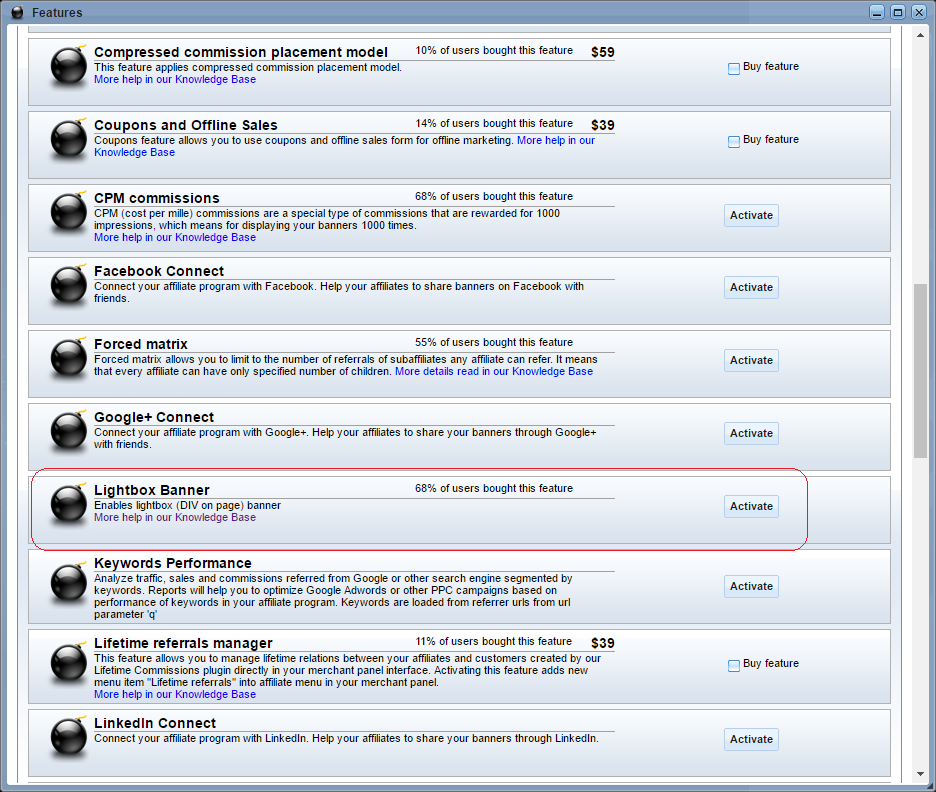Click the Facebook Connect bomb icon

(69, 285)
